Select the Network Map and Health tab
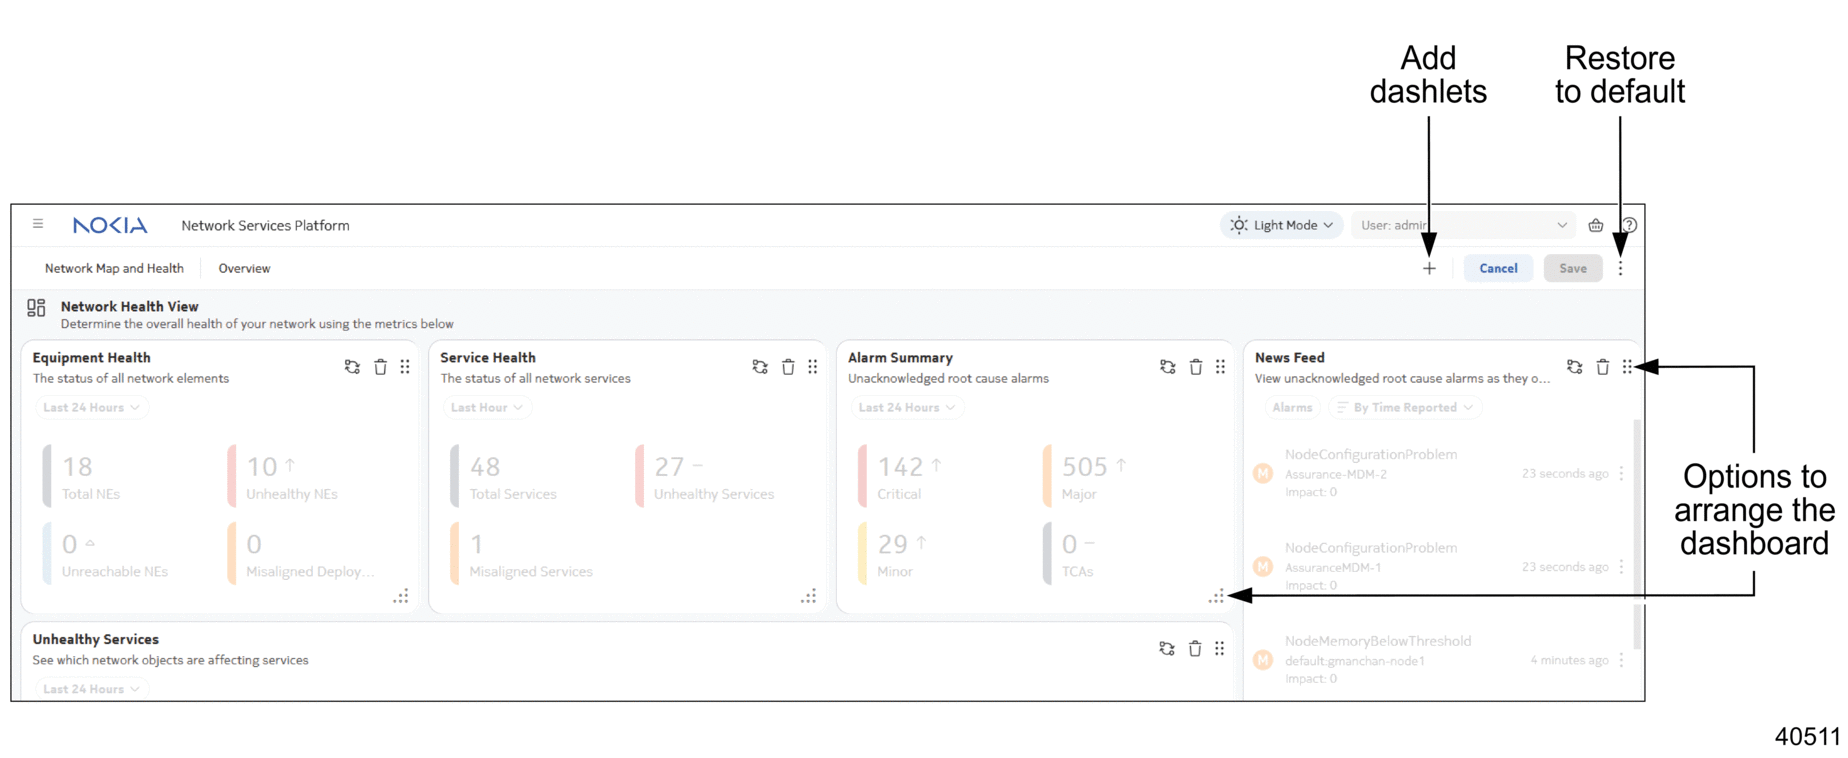The height and width of the screenshot is (758, 1848). 114,268
